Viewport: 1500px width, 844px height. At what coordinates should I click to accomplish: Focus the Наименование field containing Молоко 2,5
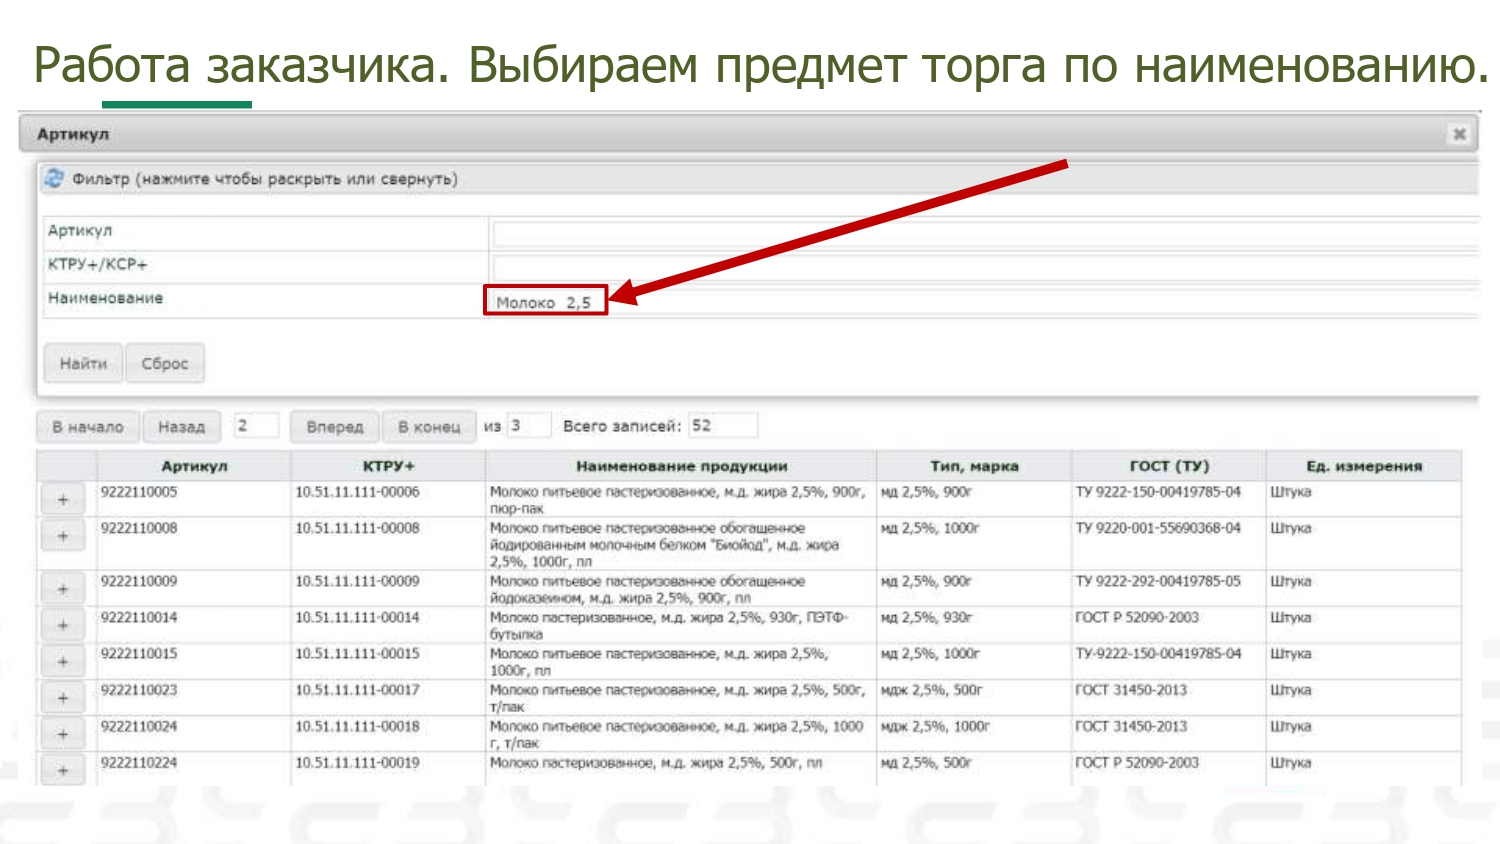pos(545,302)
